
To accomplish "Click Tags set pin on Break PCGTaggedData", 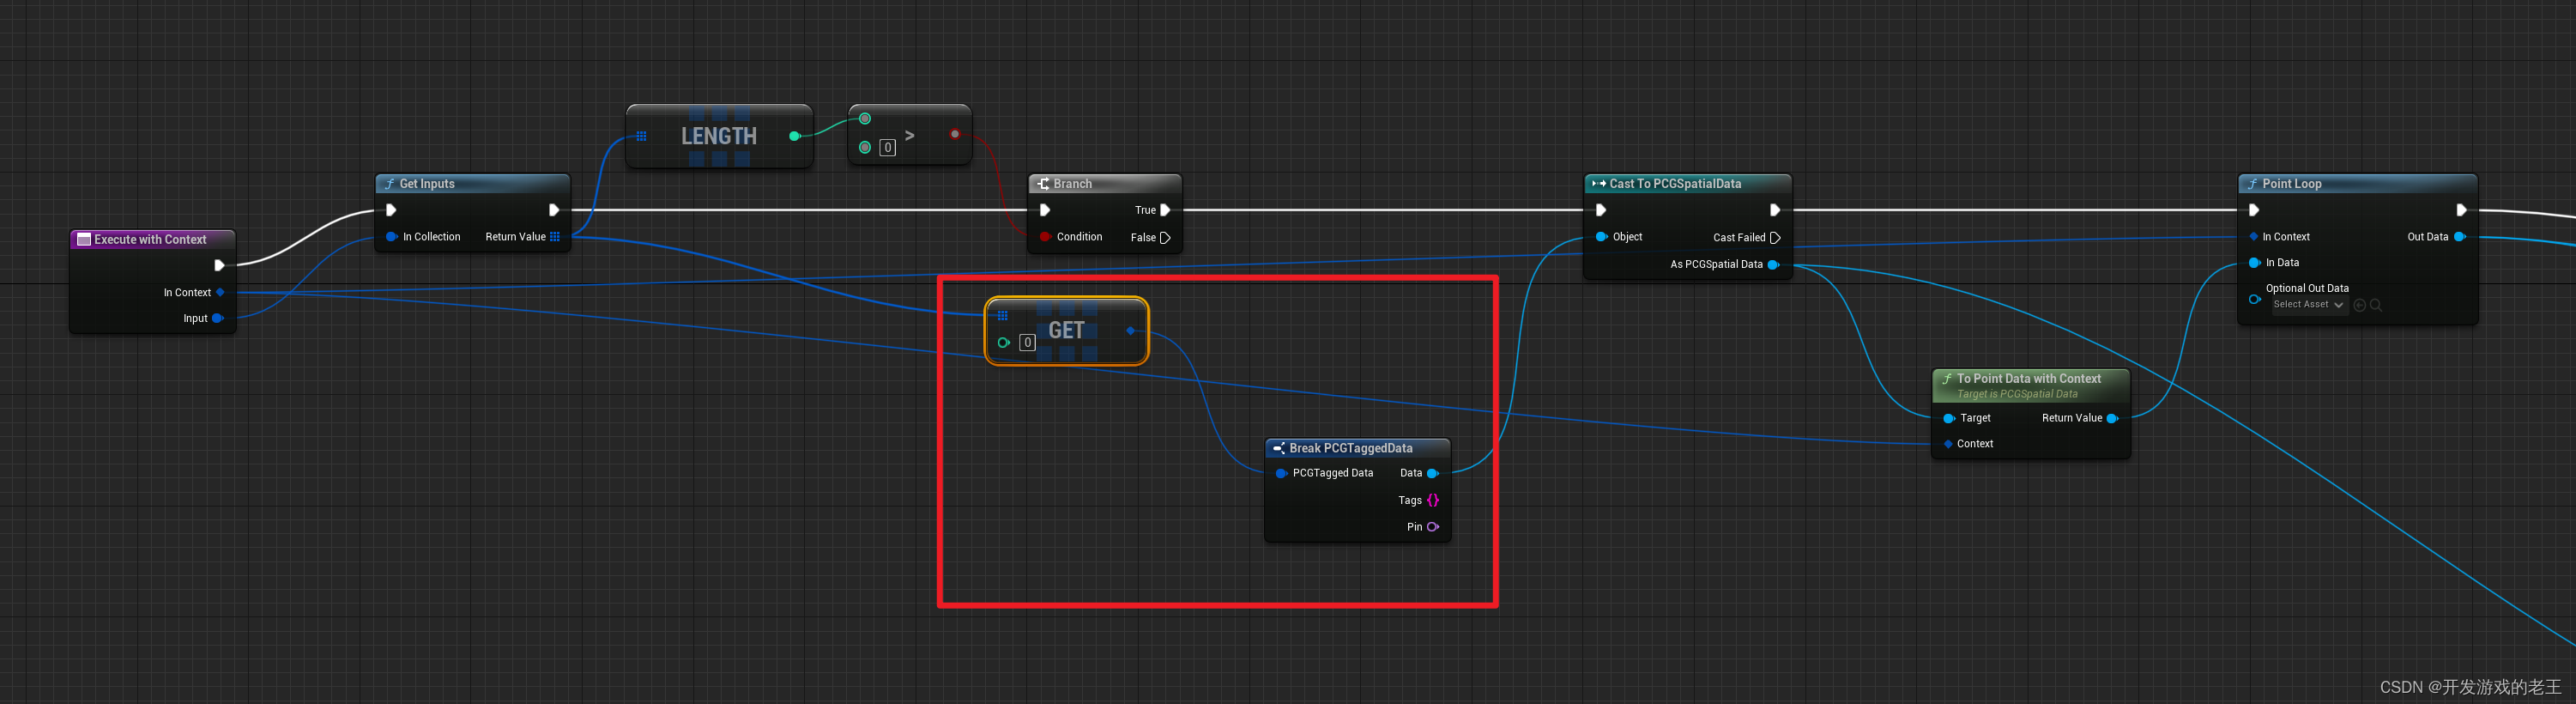I will click(1433, 500).
